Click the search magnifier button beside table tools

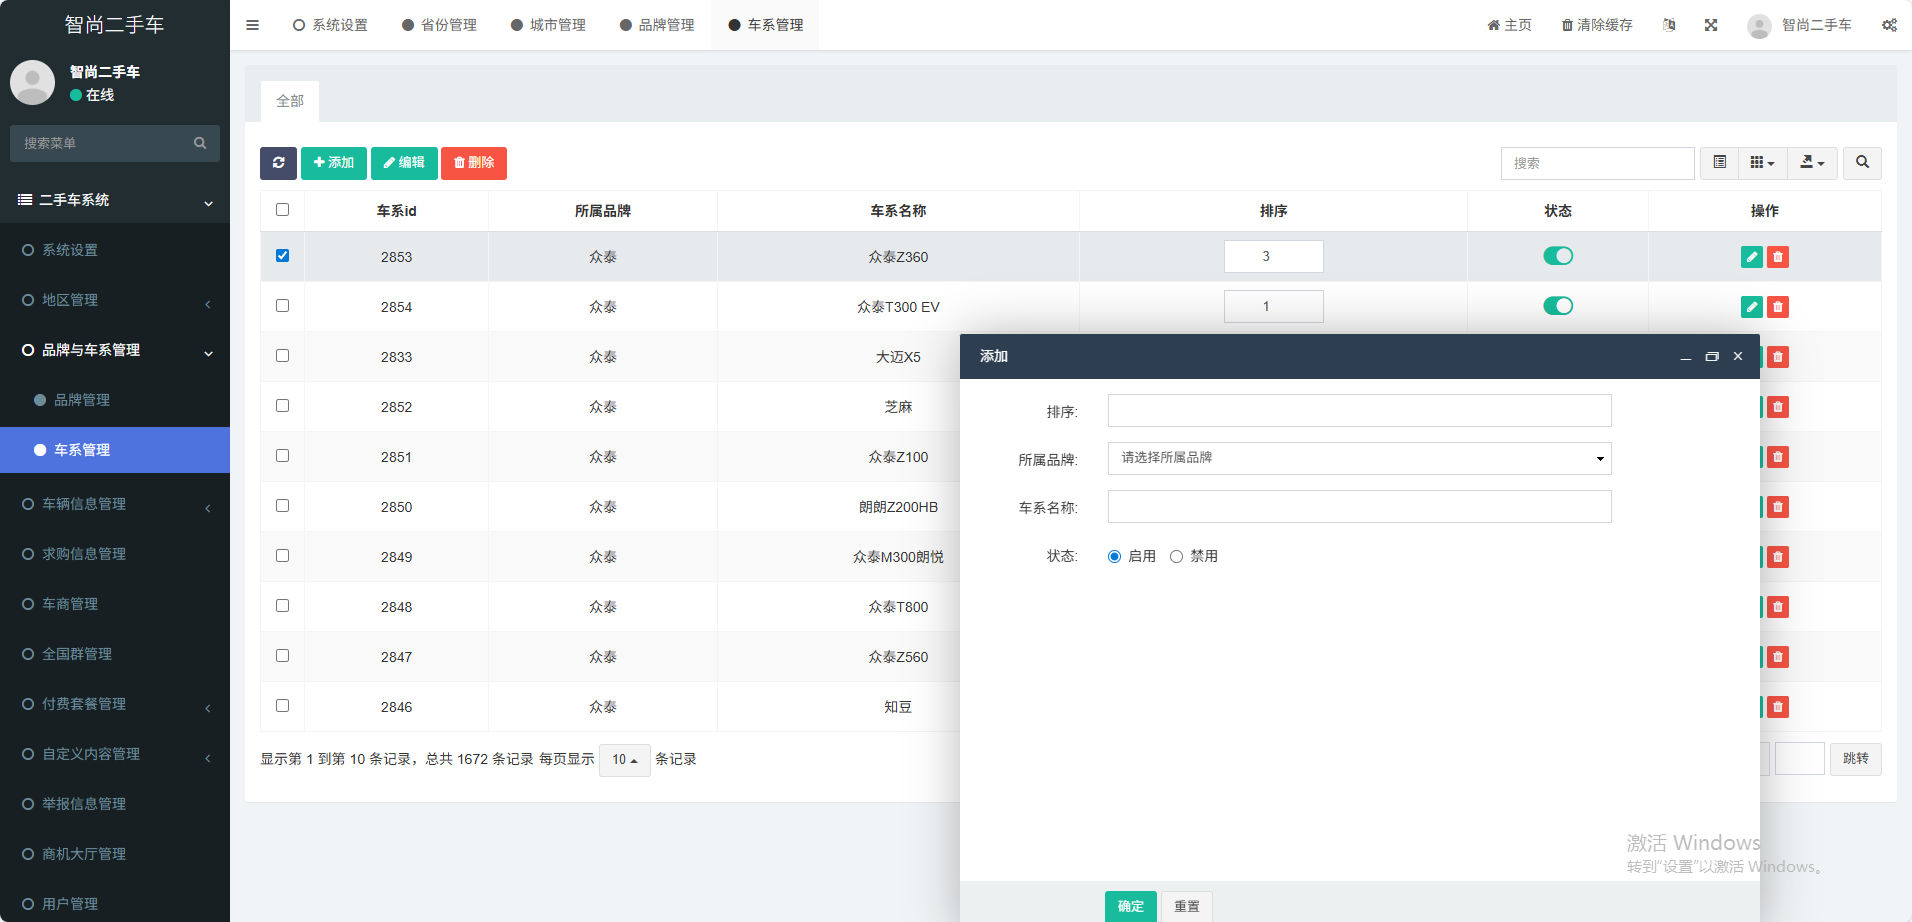1862,163
